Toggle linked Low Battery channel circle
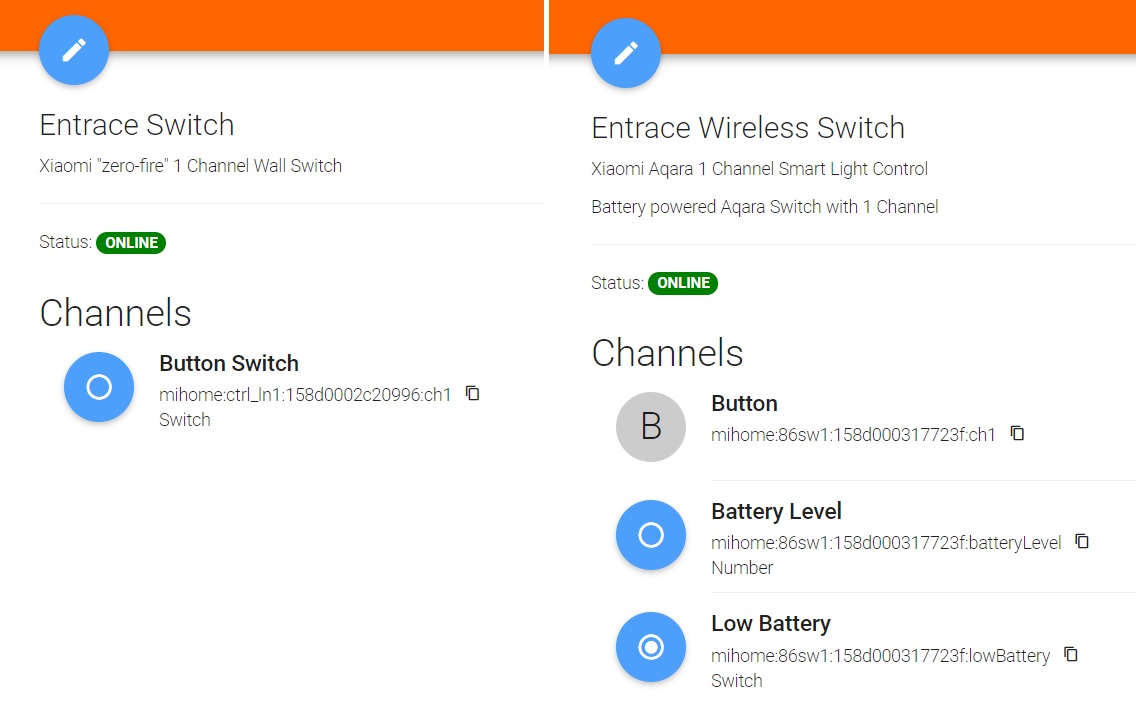 [x=651, y=647]
